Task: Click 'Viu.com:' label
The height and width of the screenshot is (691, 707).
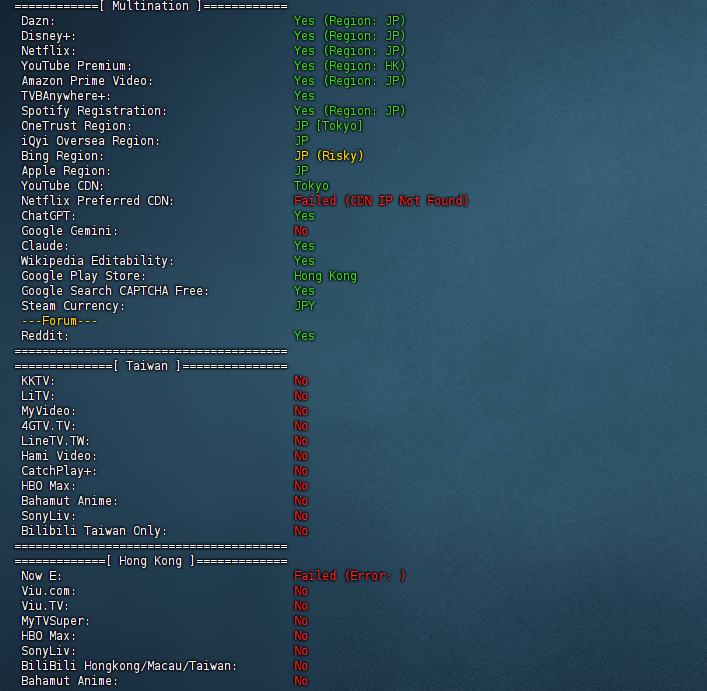Action: 48,591
